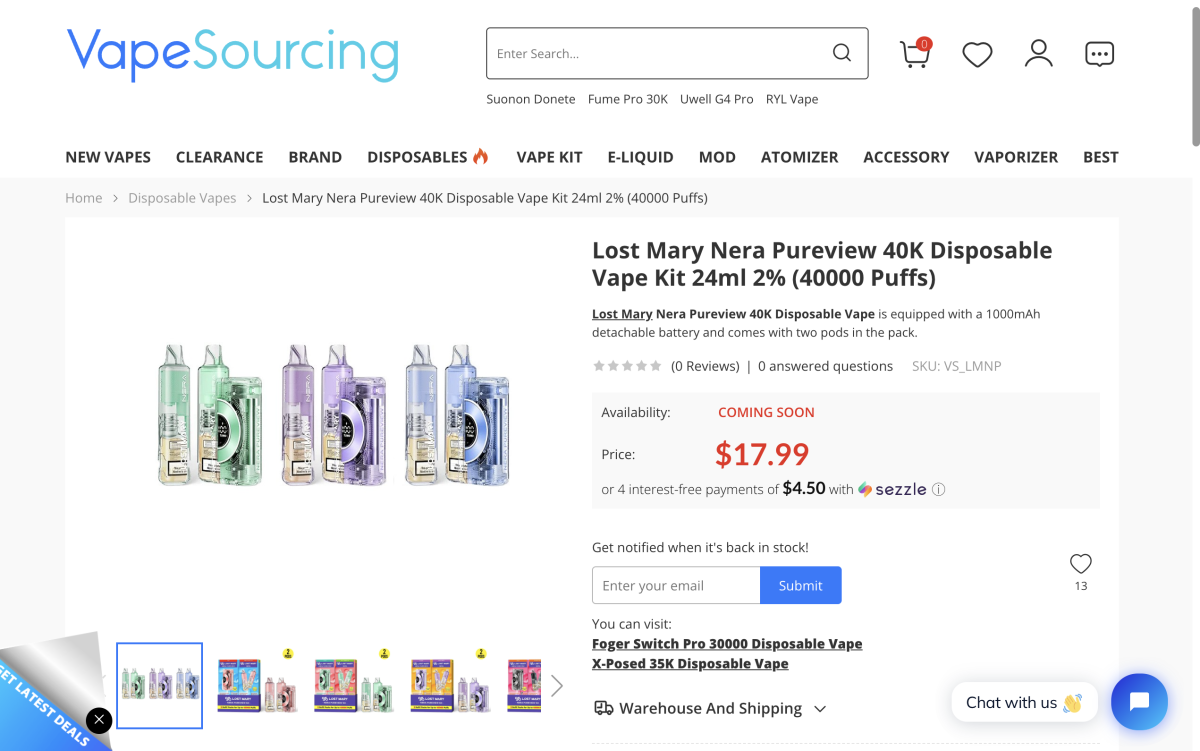Open the E-Liquid menu

click(x=640, y=157)
